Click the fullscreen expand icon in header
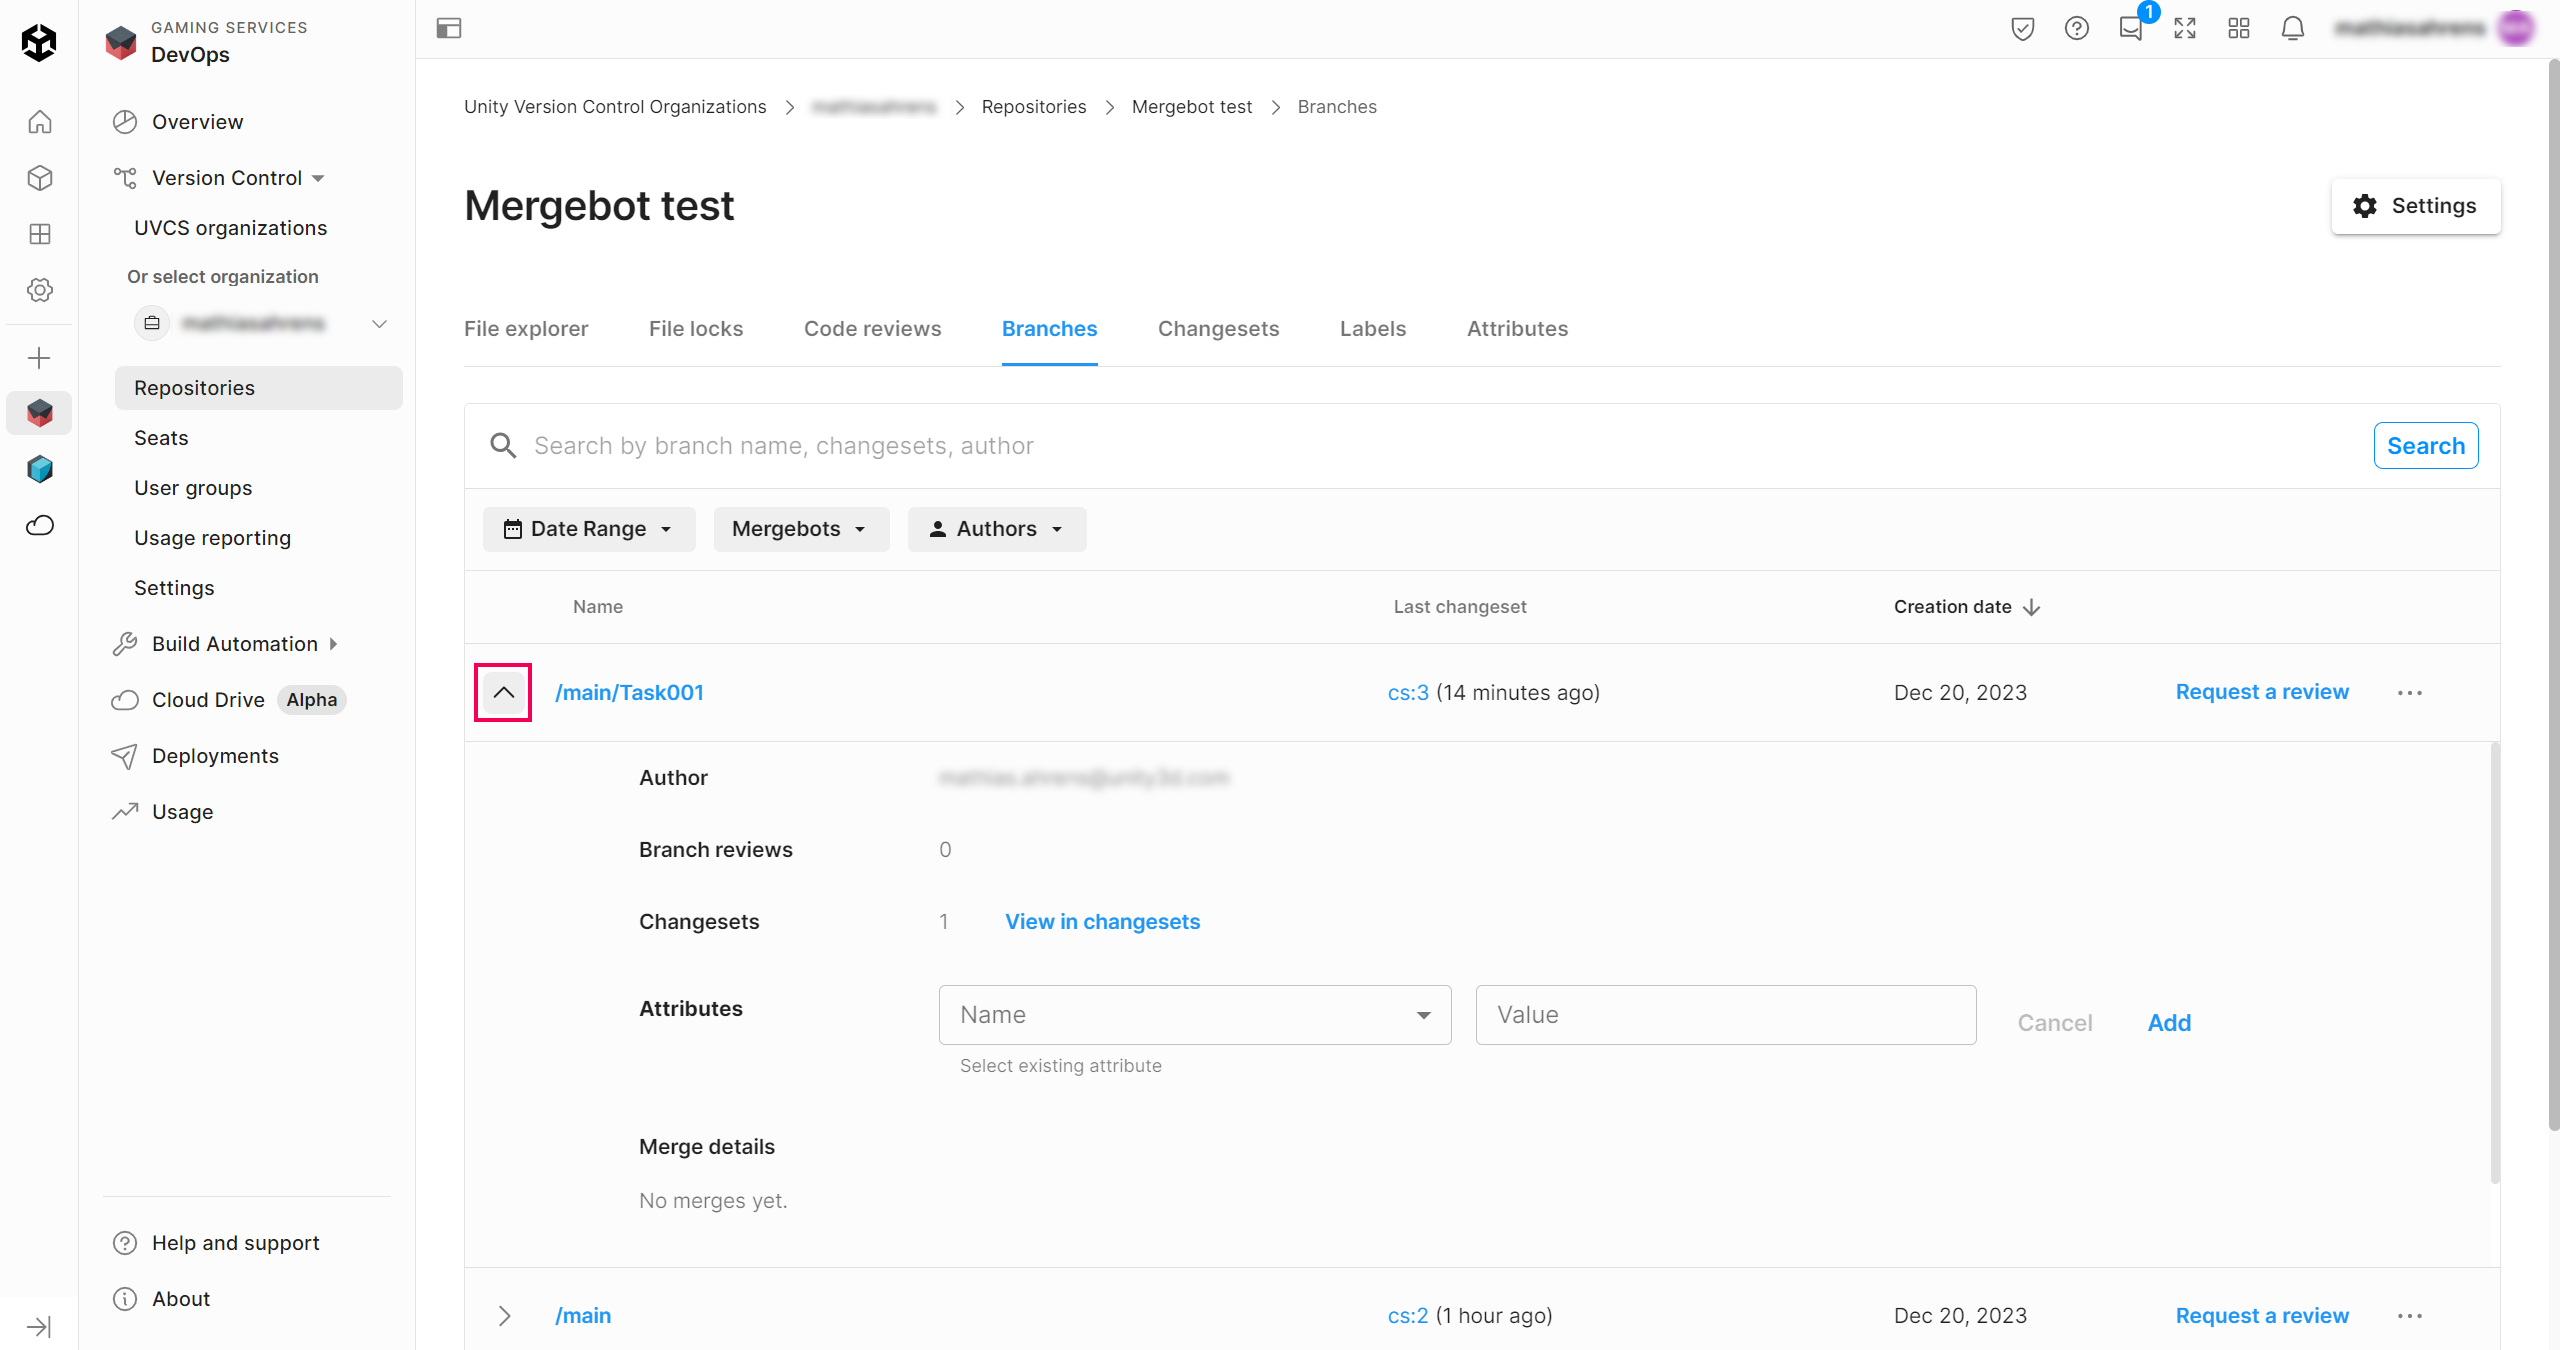Screen dimensions: 2560x1350 2184,28
